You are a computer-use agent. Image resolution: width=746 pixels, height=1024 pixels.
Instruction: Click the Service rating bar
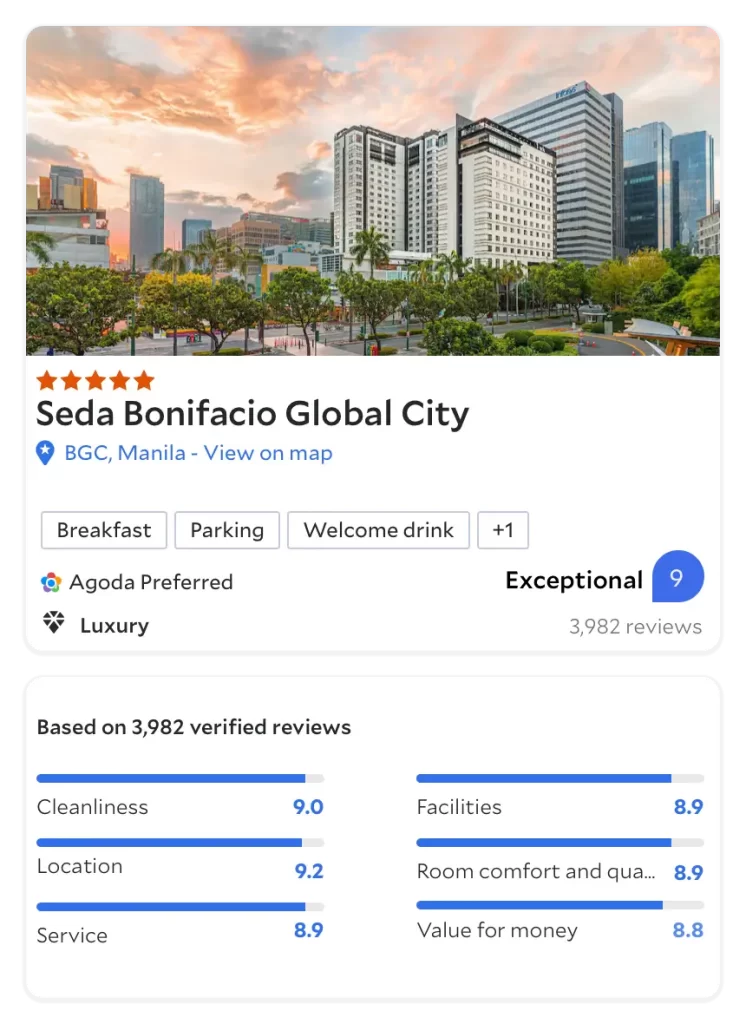click(180, 907)
